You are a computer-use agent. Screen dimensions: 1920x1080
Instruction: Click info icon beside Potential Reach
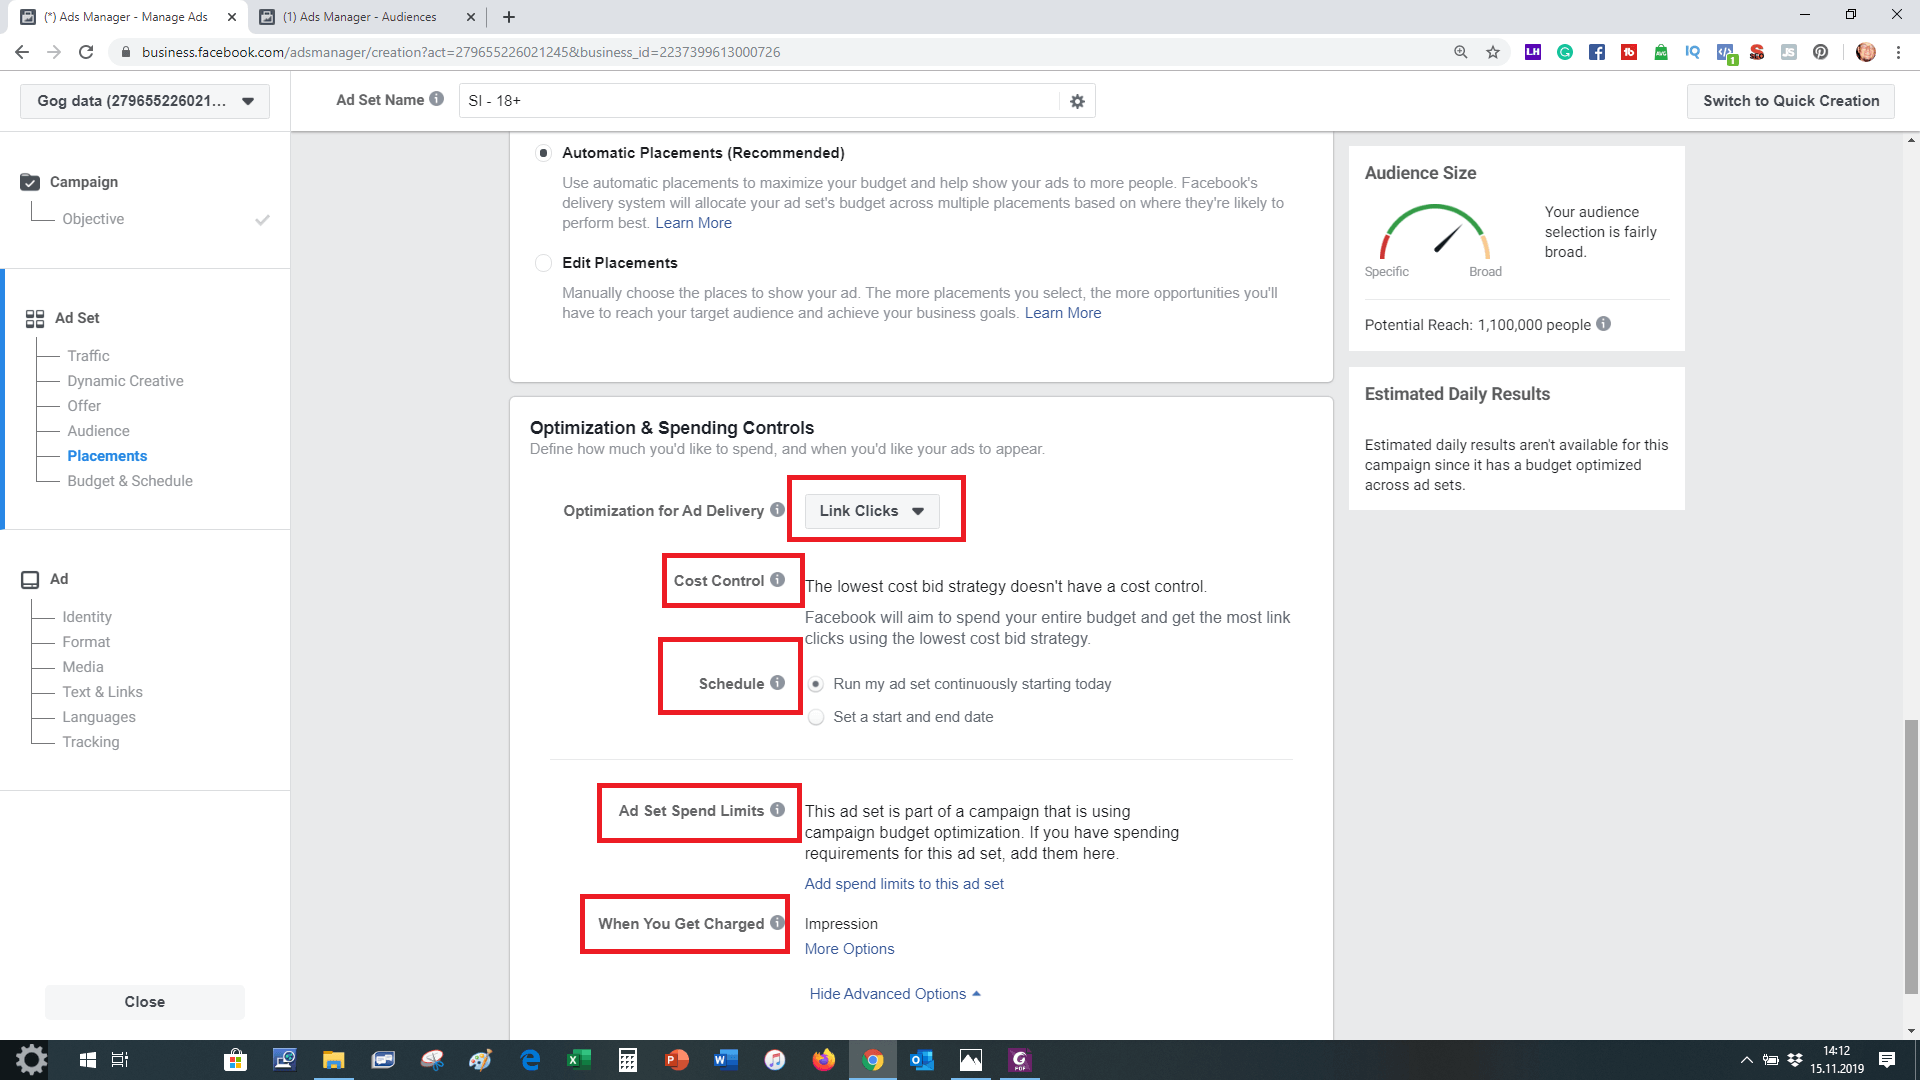pos(1603,324)
